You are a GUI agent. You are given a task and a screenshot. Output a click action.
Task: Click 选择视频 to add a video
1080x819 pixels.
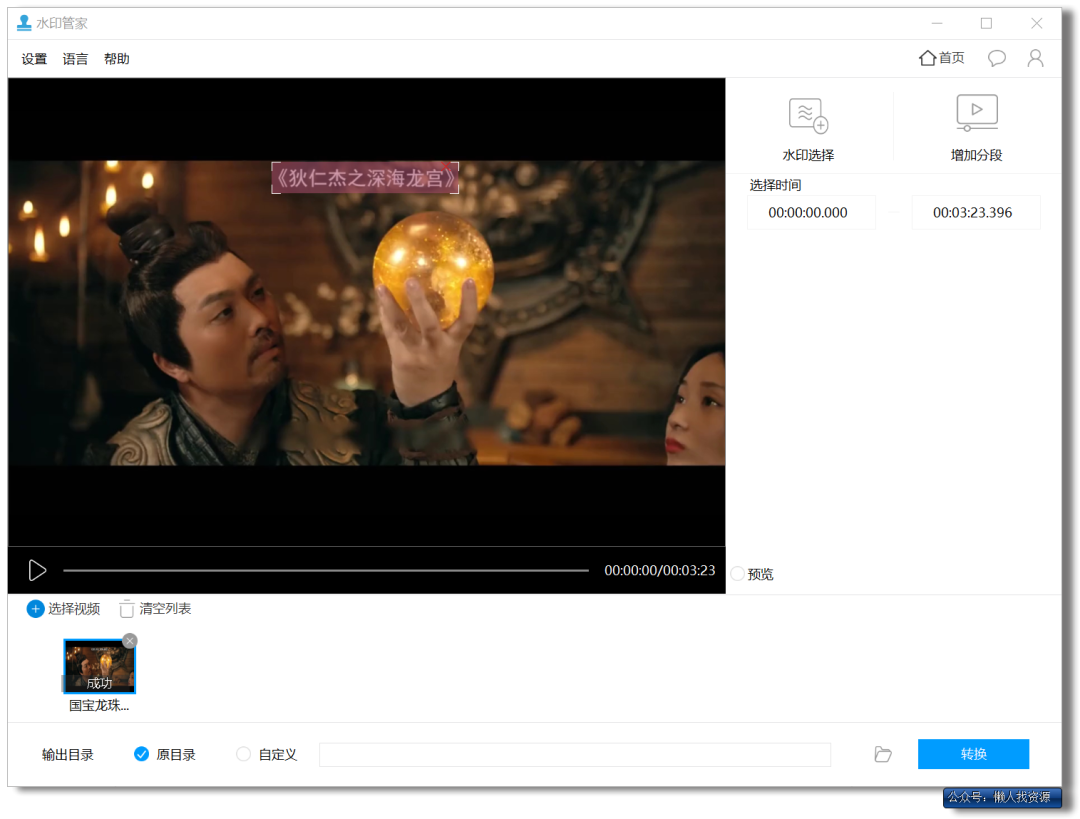click(63, 609)
